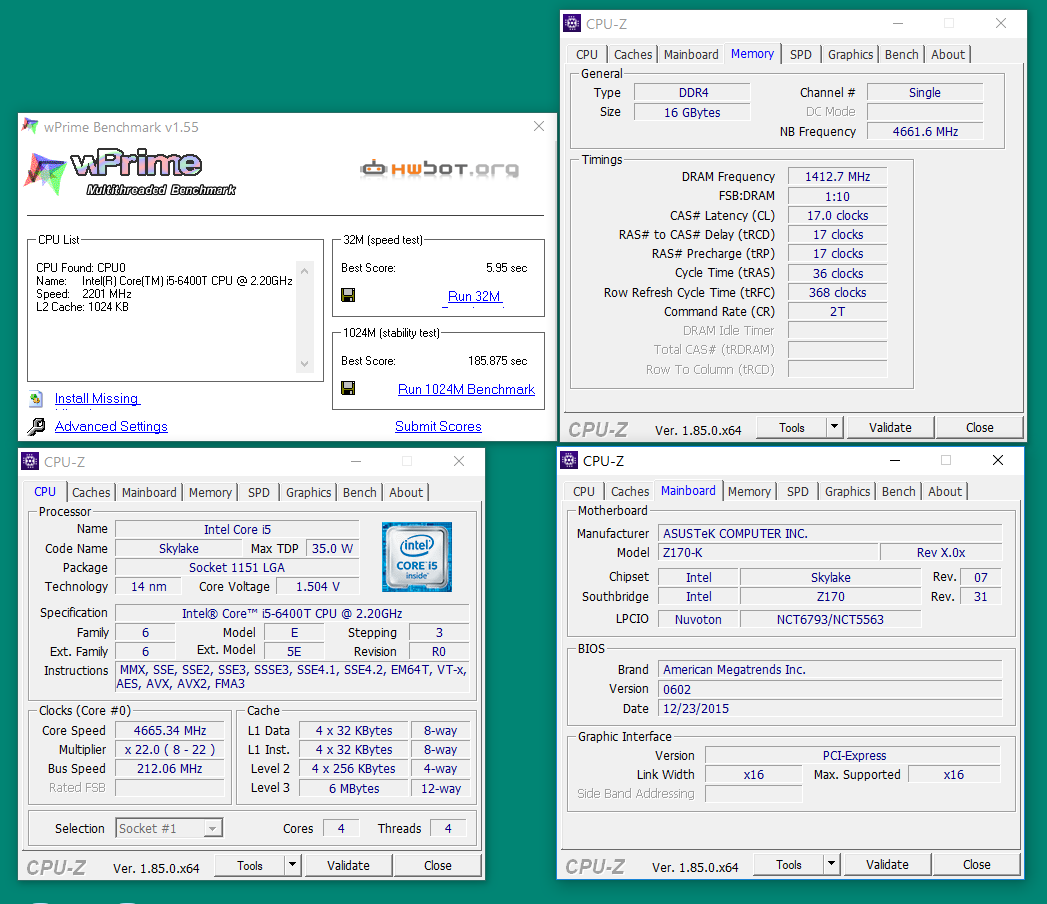Click BIOS Date value 12/23/2015
1047x904 pixels.
[830, 709]
